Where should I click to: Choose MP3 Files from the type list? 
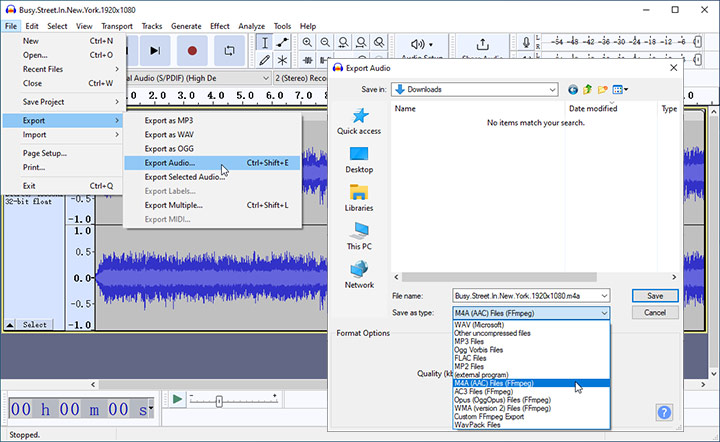475,340
